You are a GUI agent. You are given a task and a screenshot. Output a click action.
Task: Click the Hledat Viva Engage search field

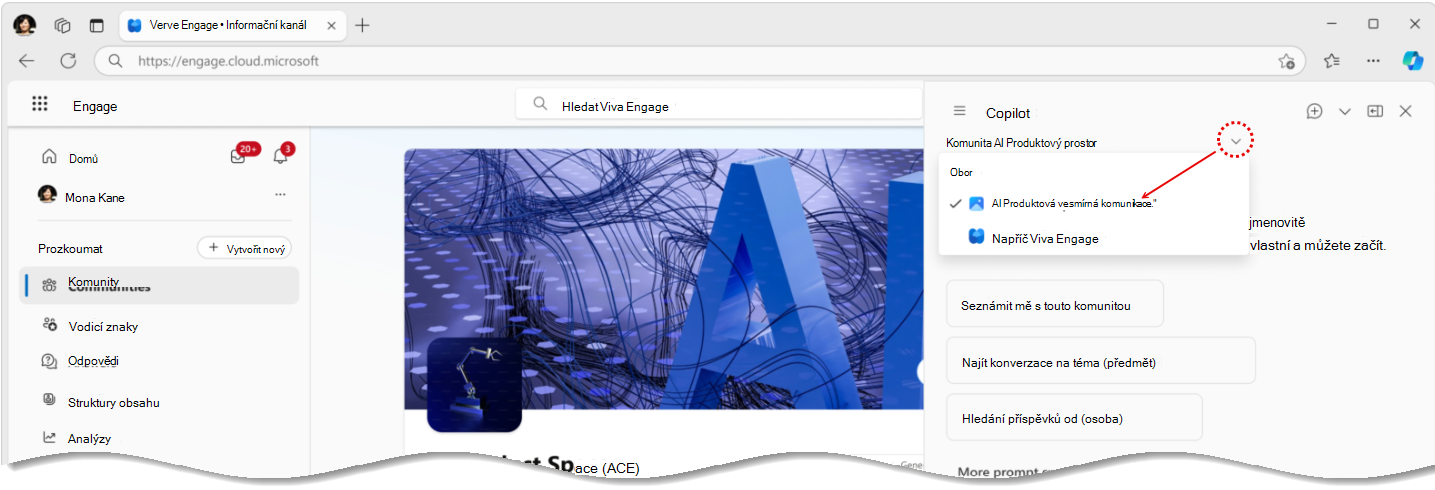tap(717, 105)
